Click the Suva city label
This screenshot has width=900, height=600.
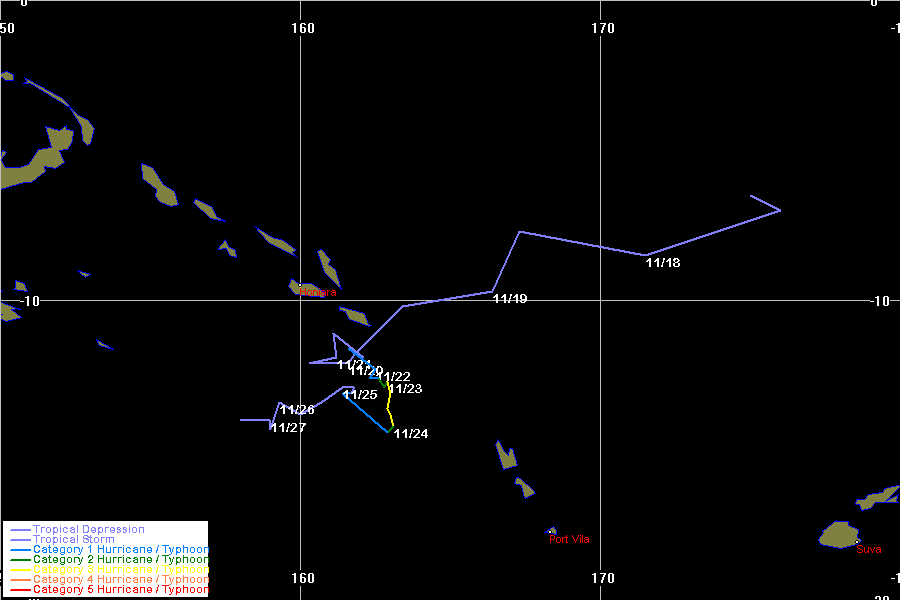869,549
